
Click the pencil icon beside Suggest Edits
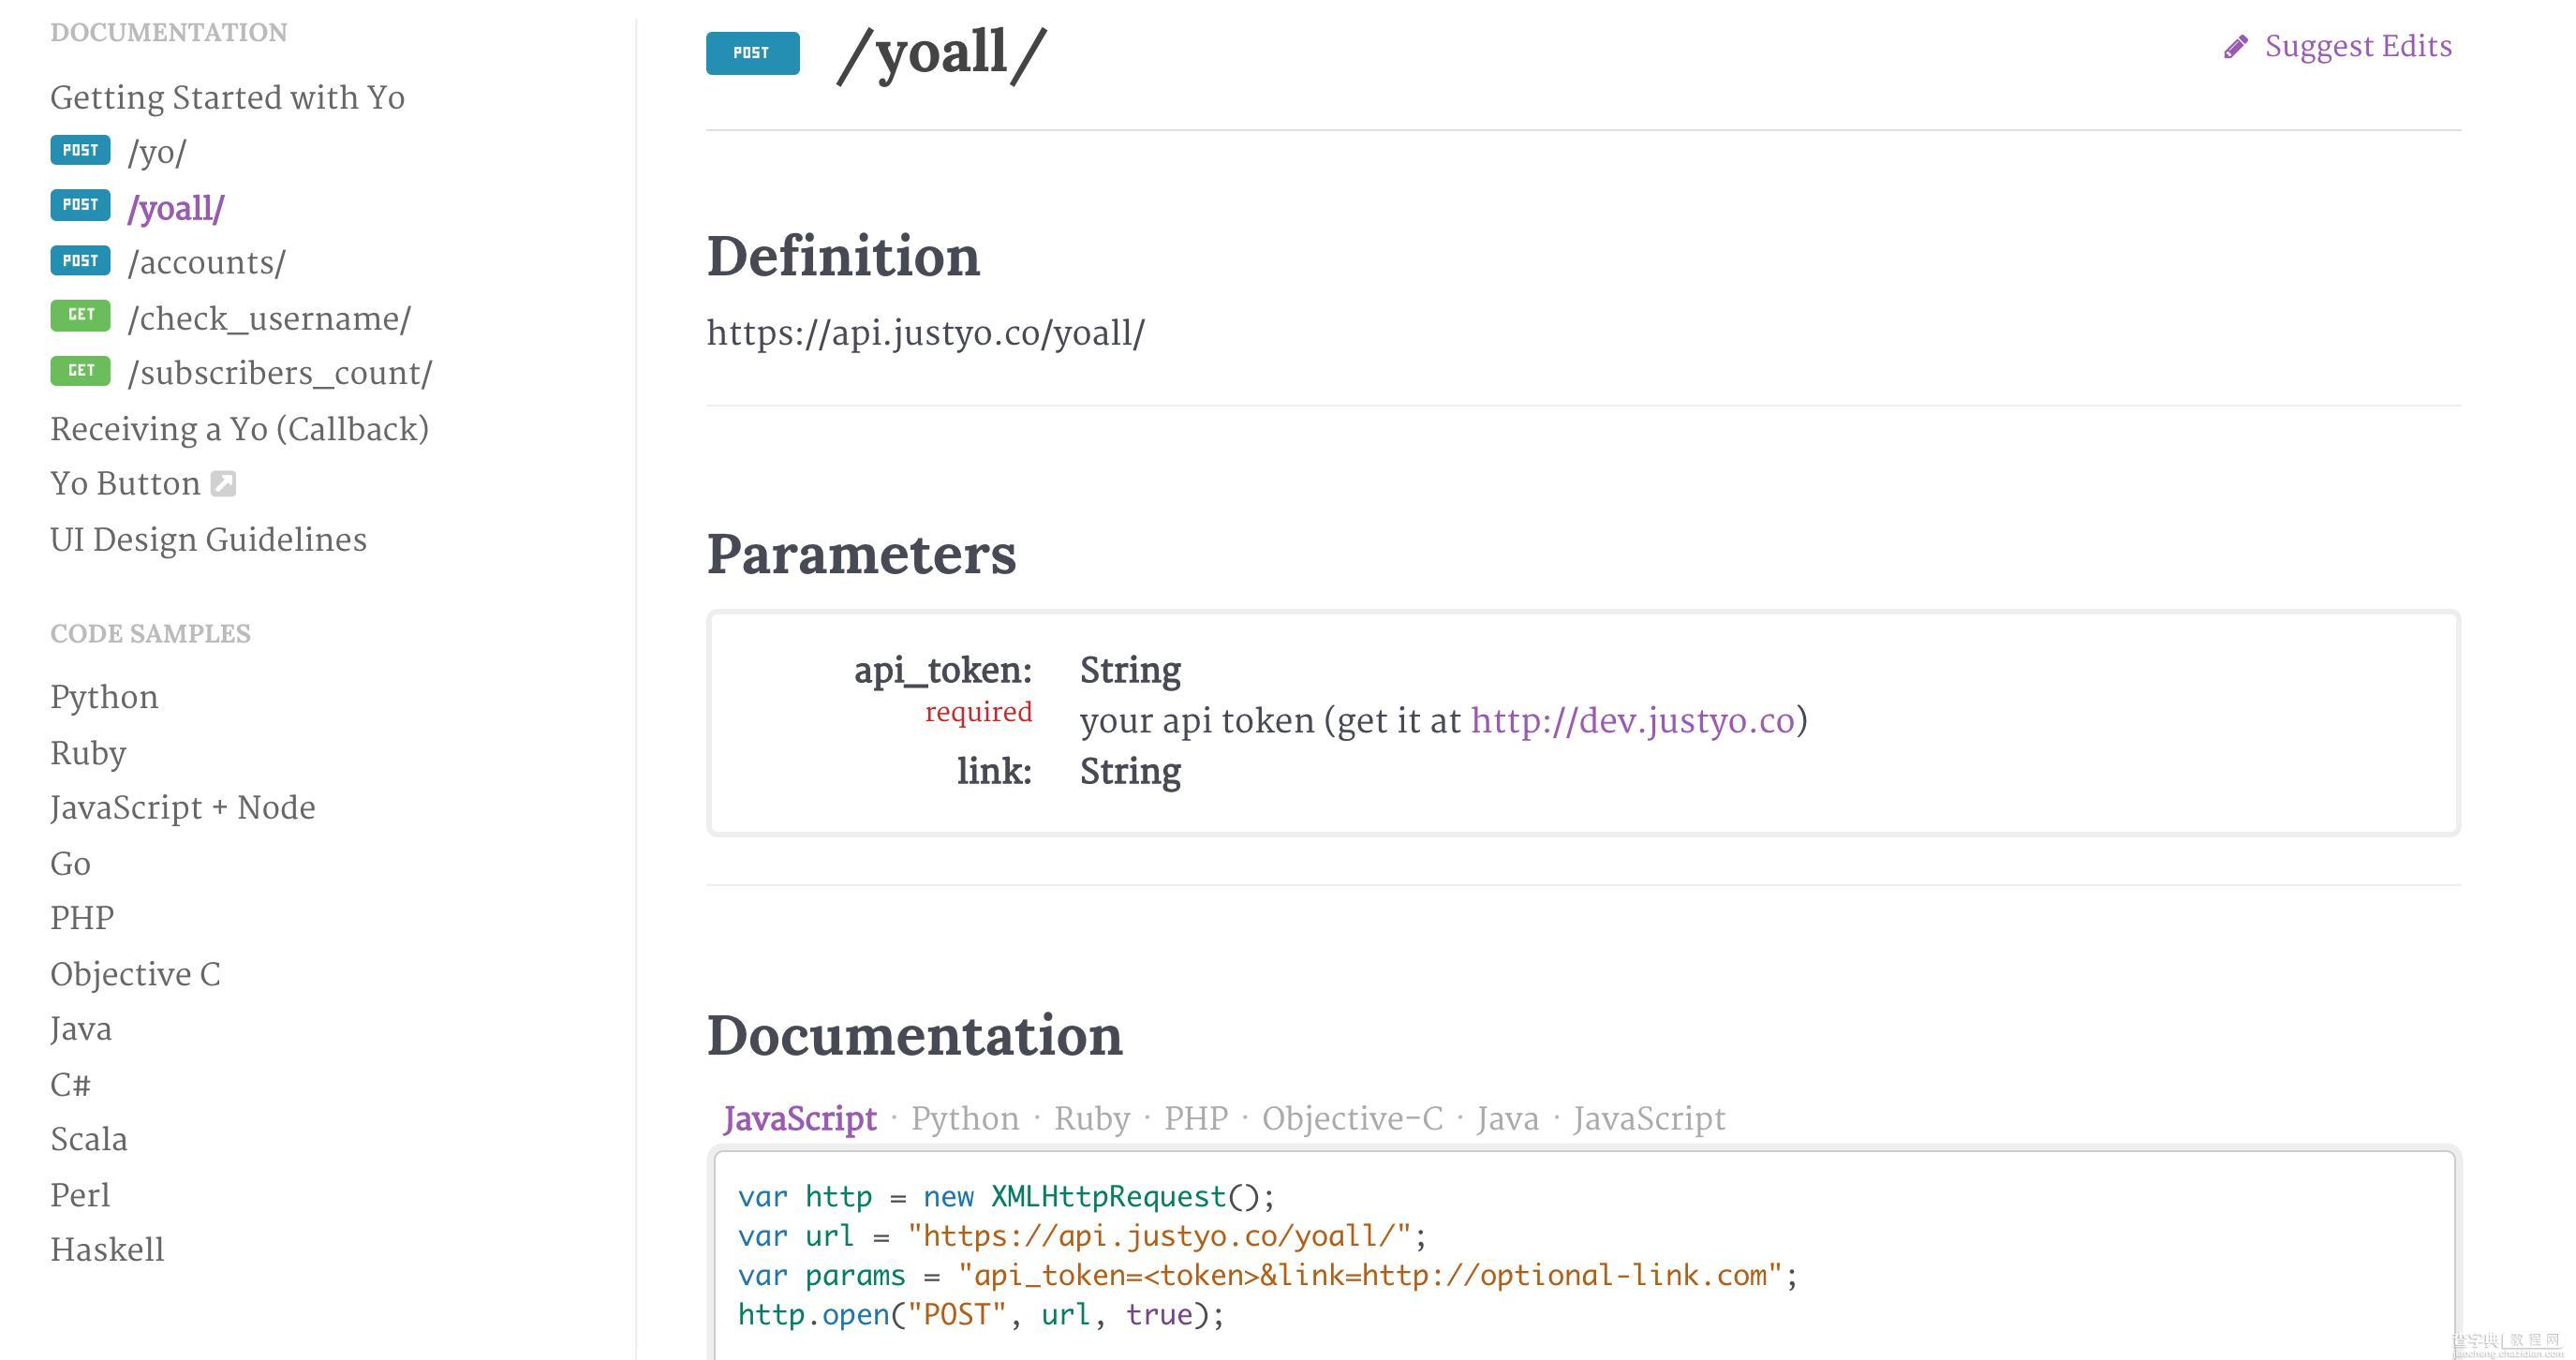click(2236, 47)
